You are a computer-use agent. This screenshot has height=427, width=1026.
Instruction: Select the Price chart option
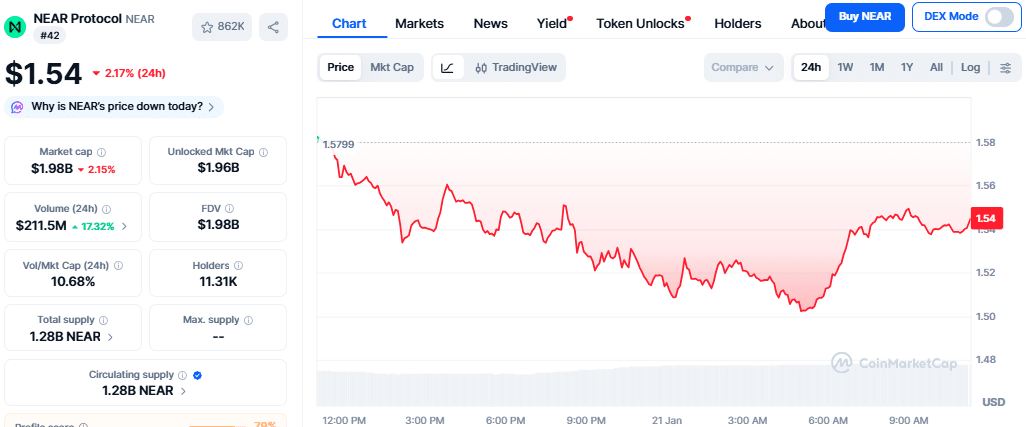click(340, 67)
